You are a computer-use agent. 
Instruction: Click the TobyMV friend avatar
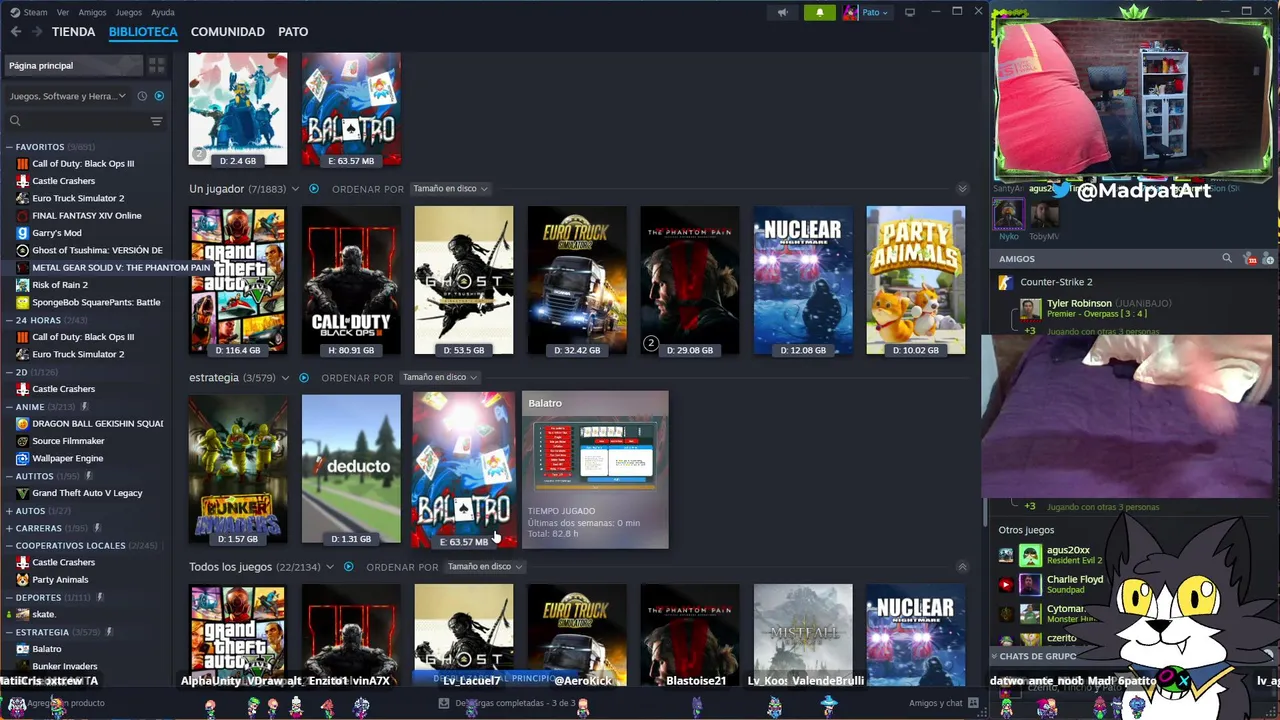click(1044, 214)
